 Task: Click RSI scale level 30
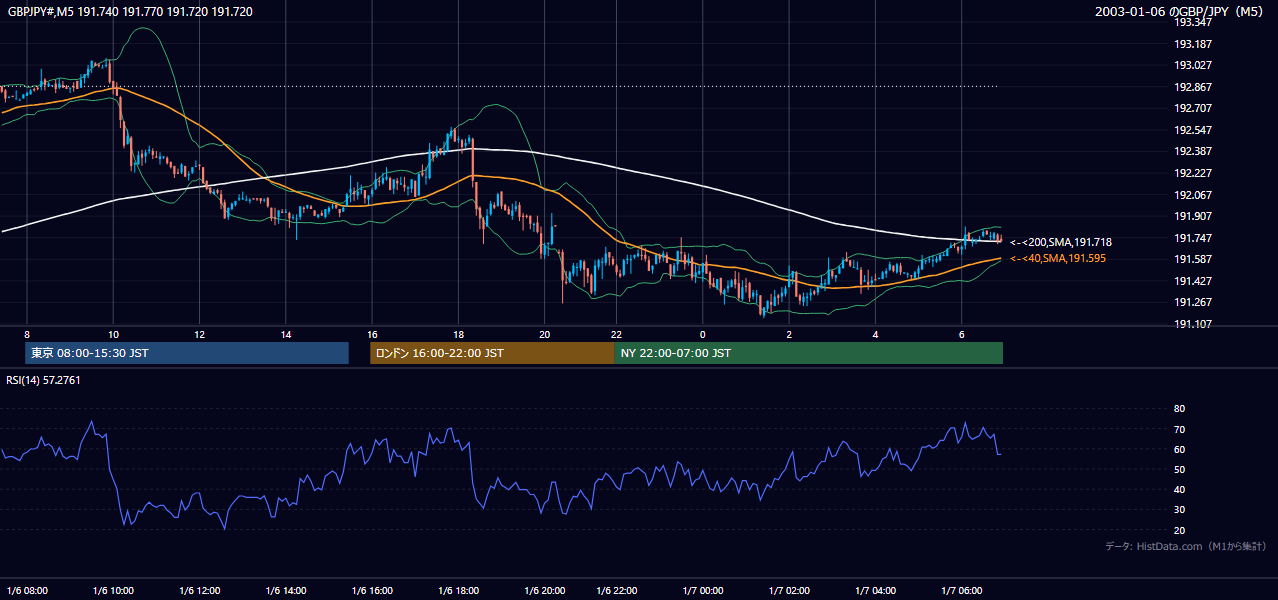tap(1179, 510)
